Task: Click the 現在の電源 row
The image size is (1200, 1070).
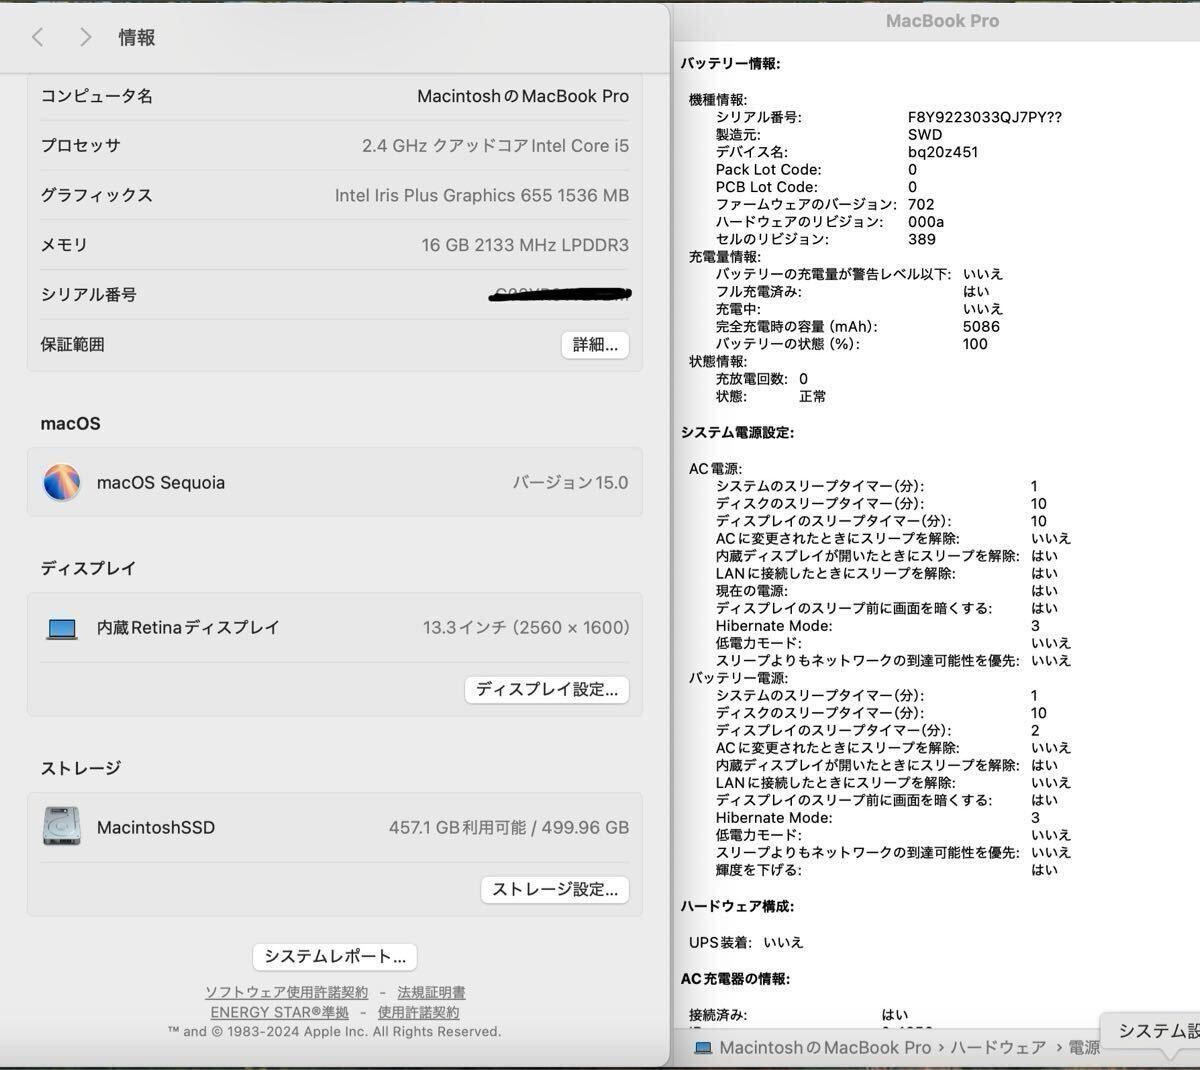Action: [887, 591]
